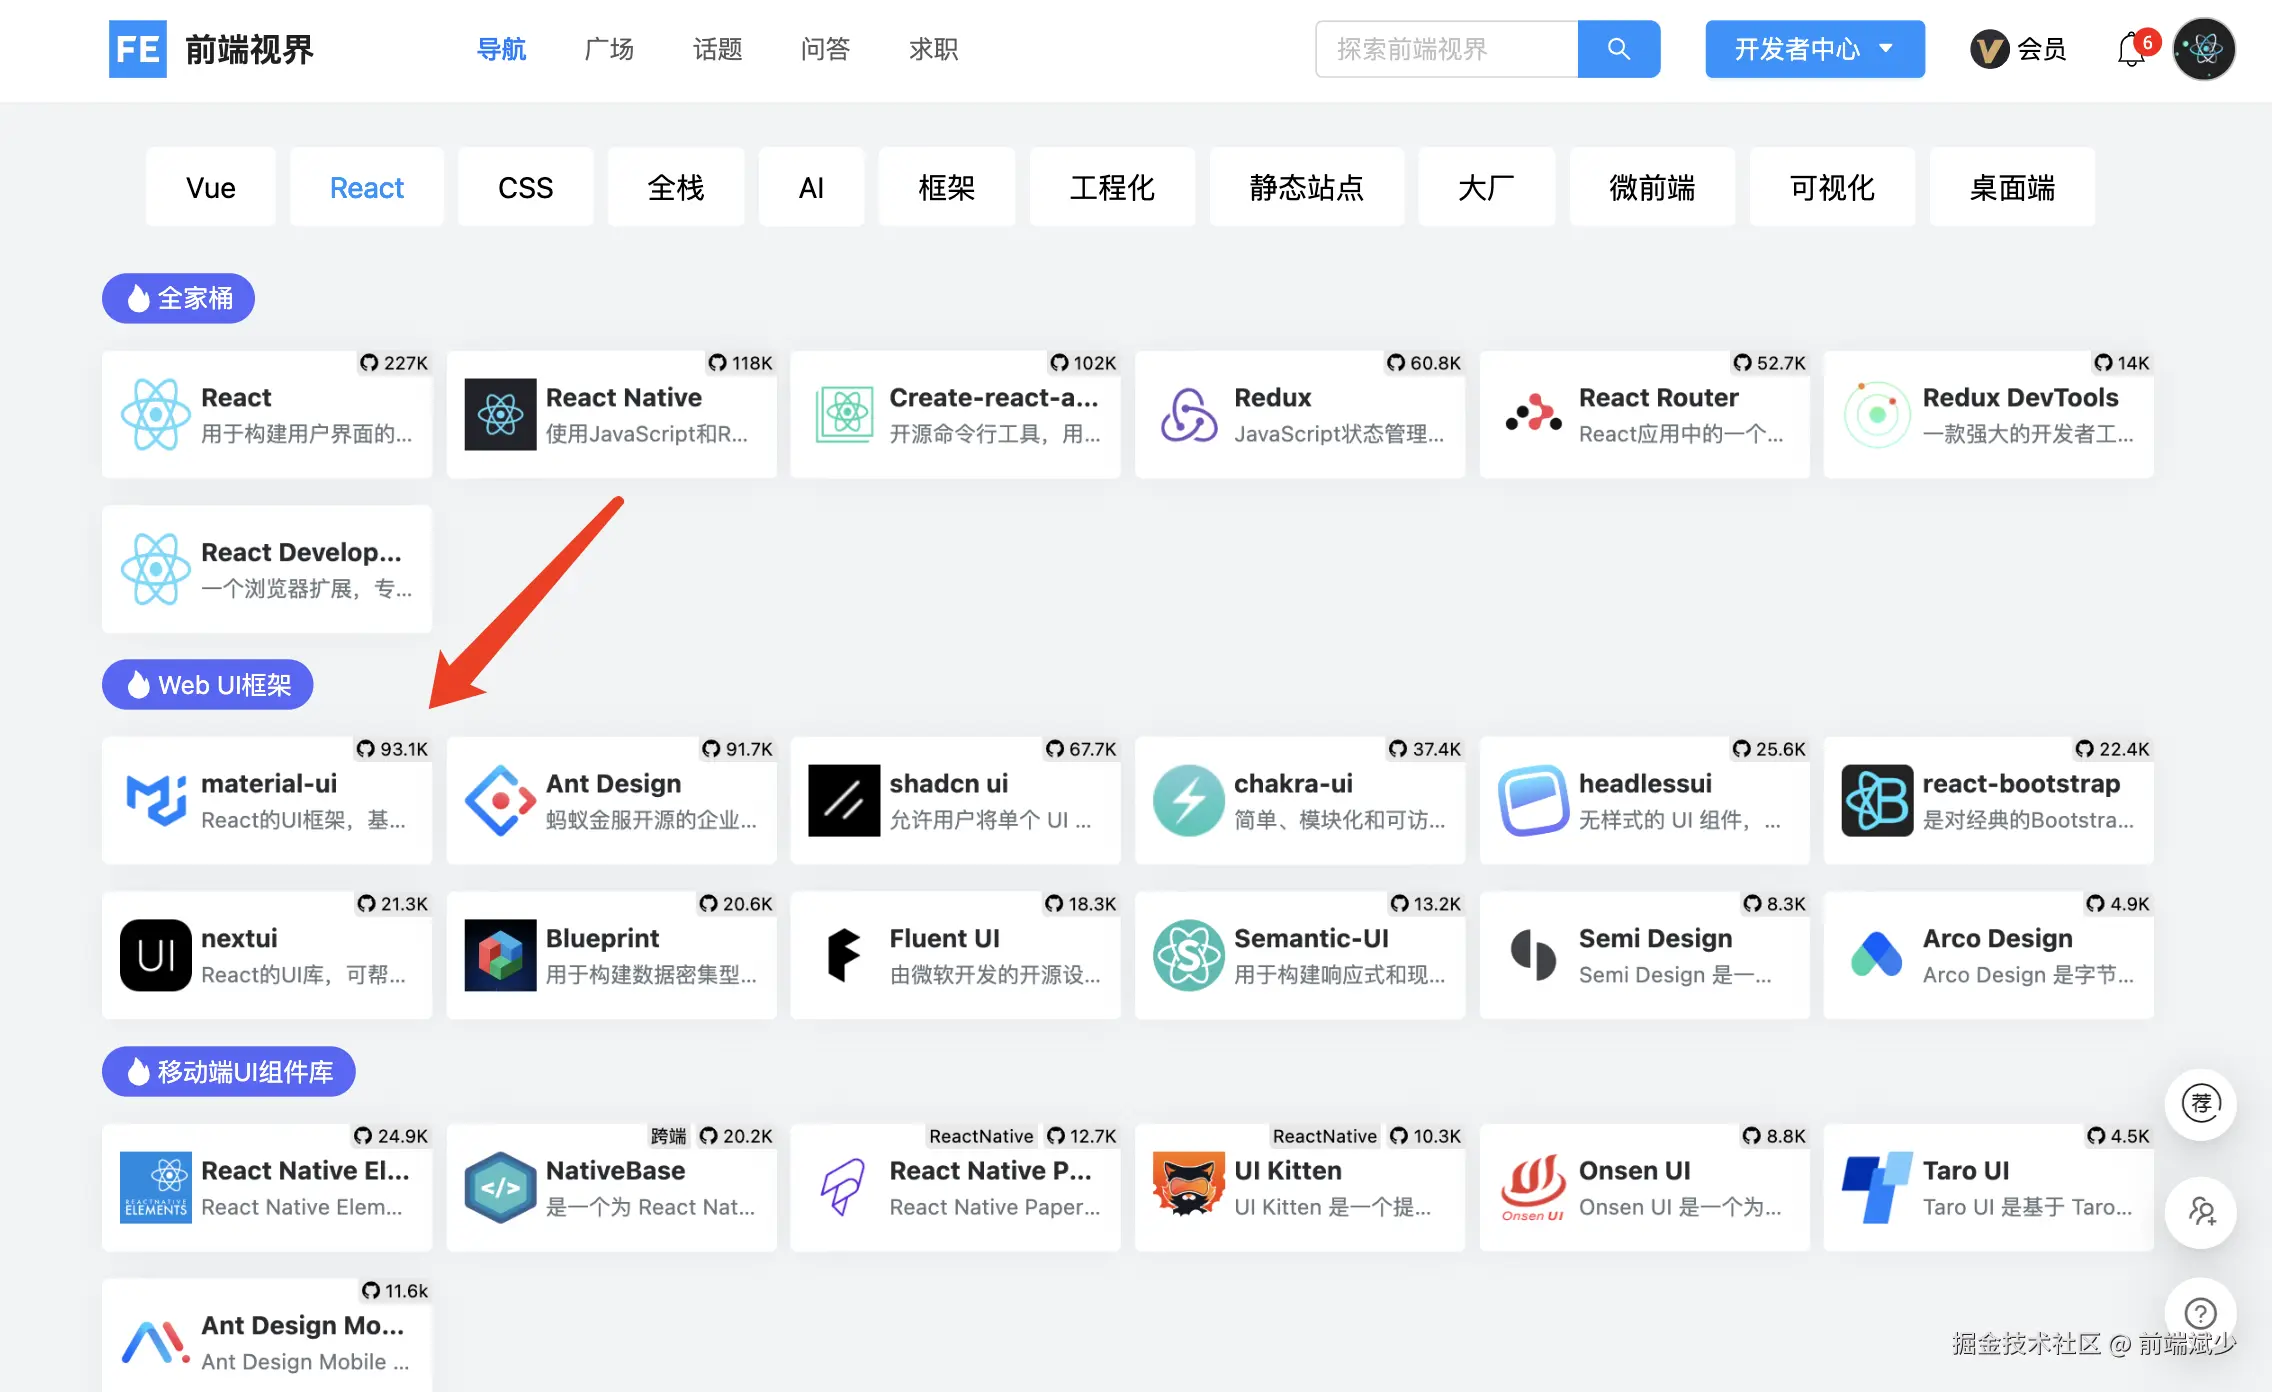Click the Semantic-UI logo icon
Viewport: 2272px width, 1392px height.
(x=1188, y=956)
